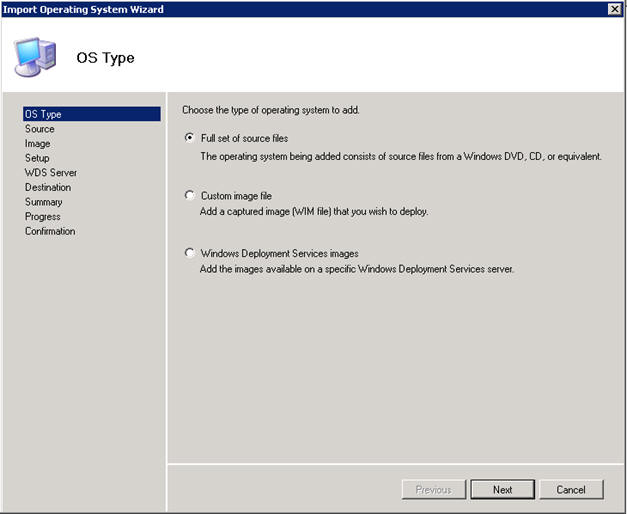
Task: Select the Setup step in sidebar
Action: tap(37, 158)
